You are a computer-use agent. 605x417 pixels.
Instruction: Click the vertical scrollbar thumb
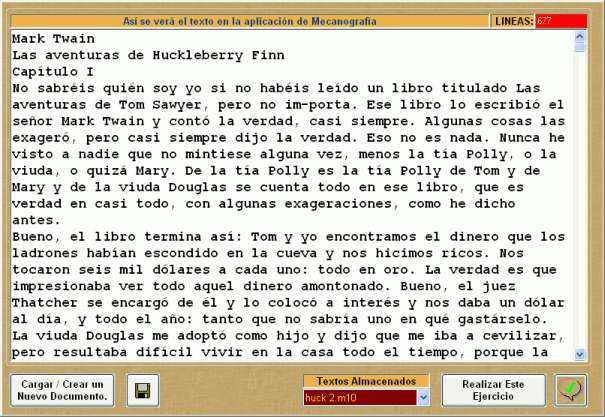click(580, 47)
